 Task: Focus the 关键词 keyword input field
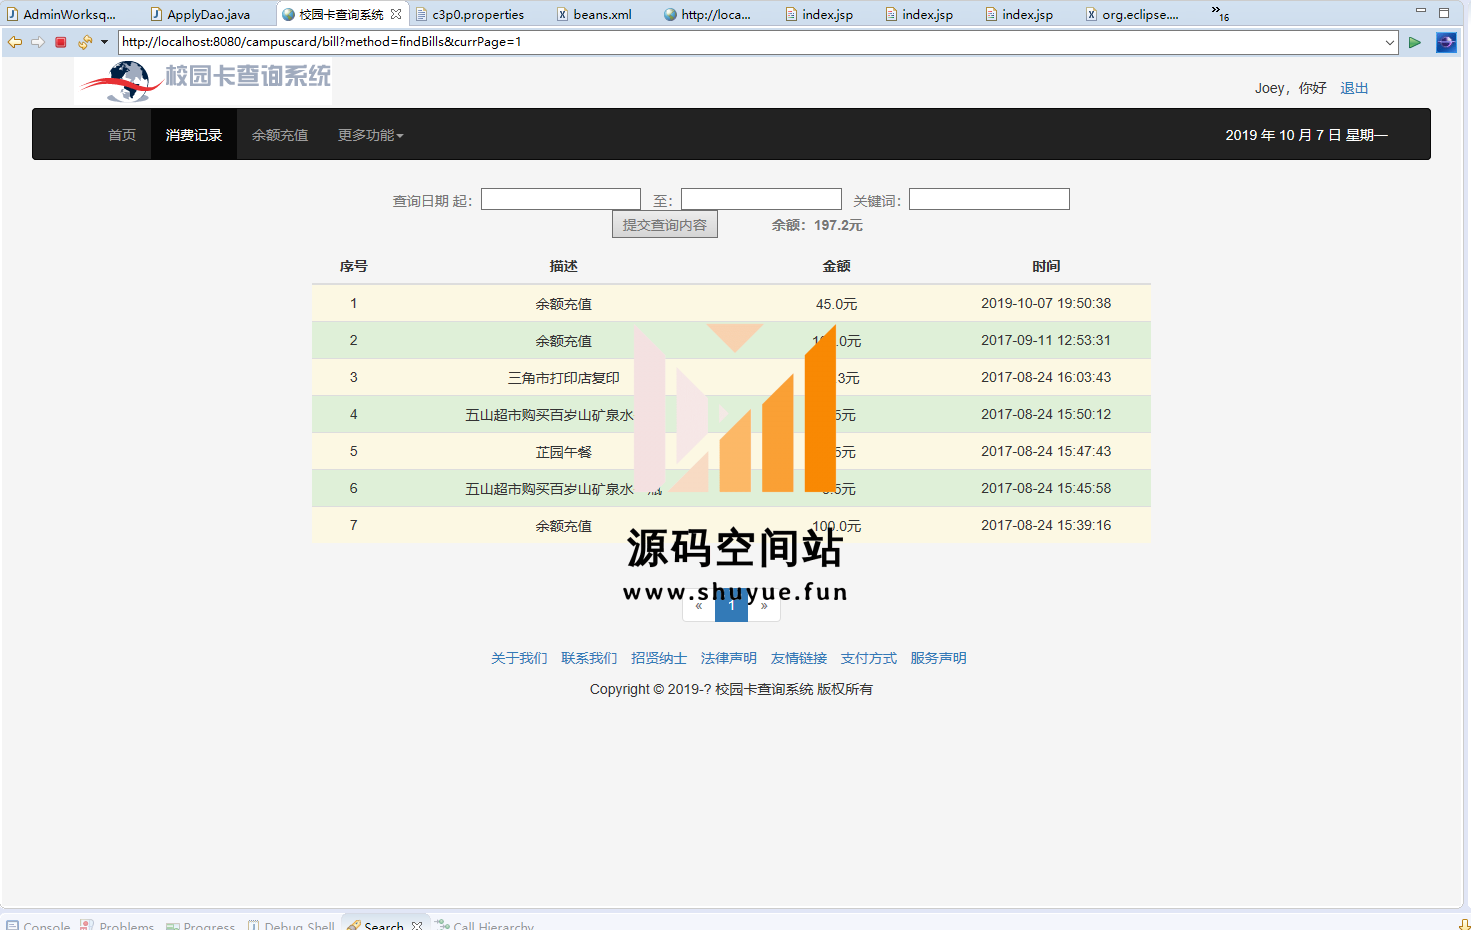point(989,199)
